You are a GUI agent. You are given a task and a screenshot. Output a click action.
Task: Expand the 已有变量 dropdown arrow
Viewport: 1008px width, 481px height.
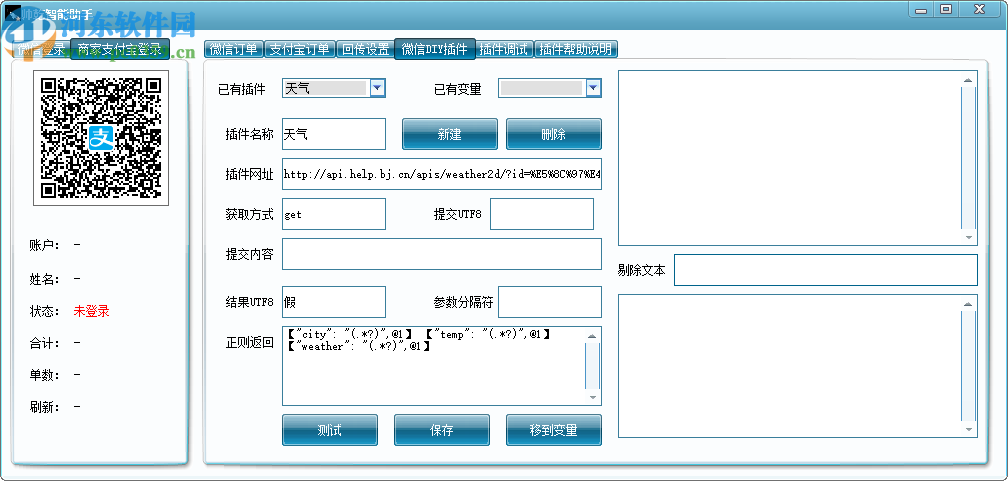click(x=593, y=88)
